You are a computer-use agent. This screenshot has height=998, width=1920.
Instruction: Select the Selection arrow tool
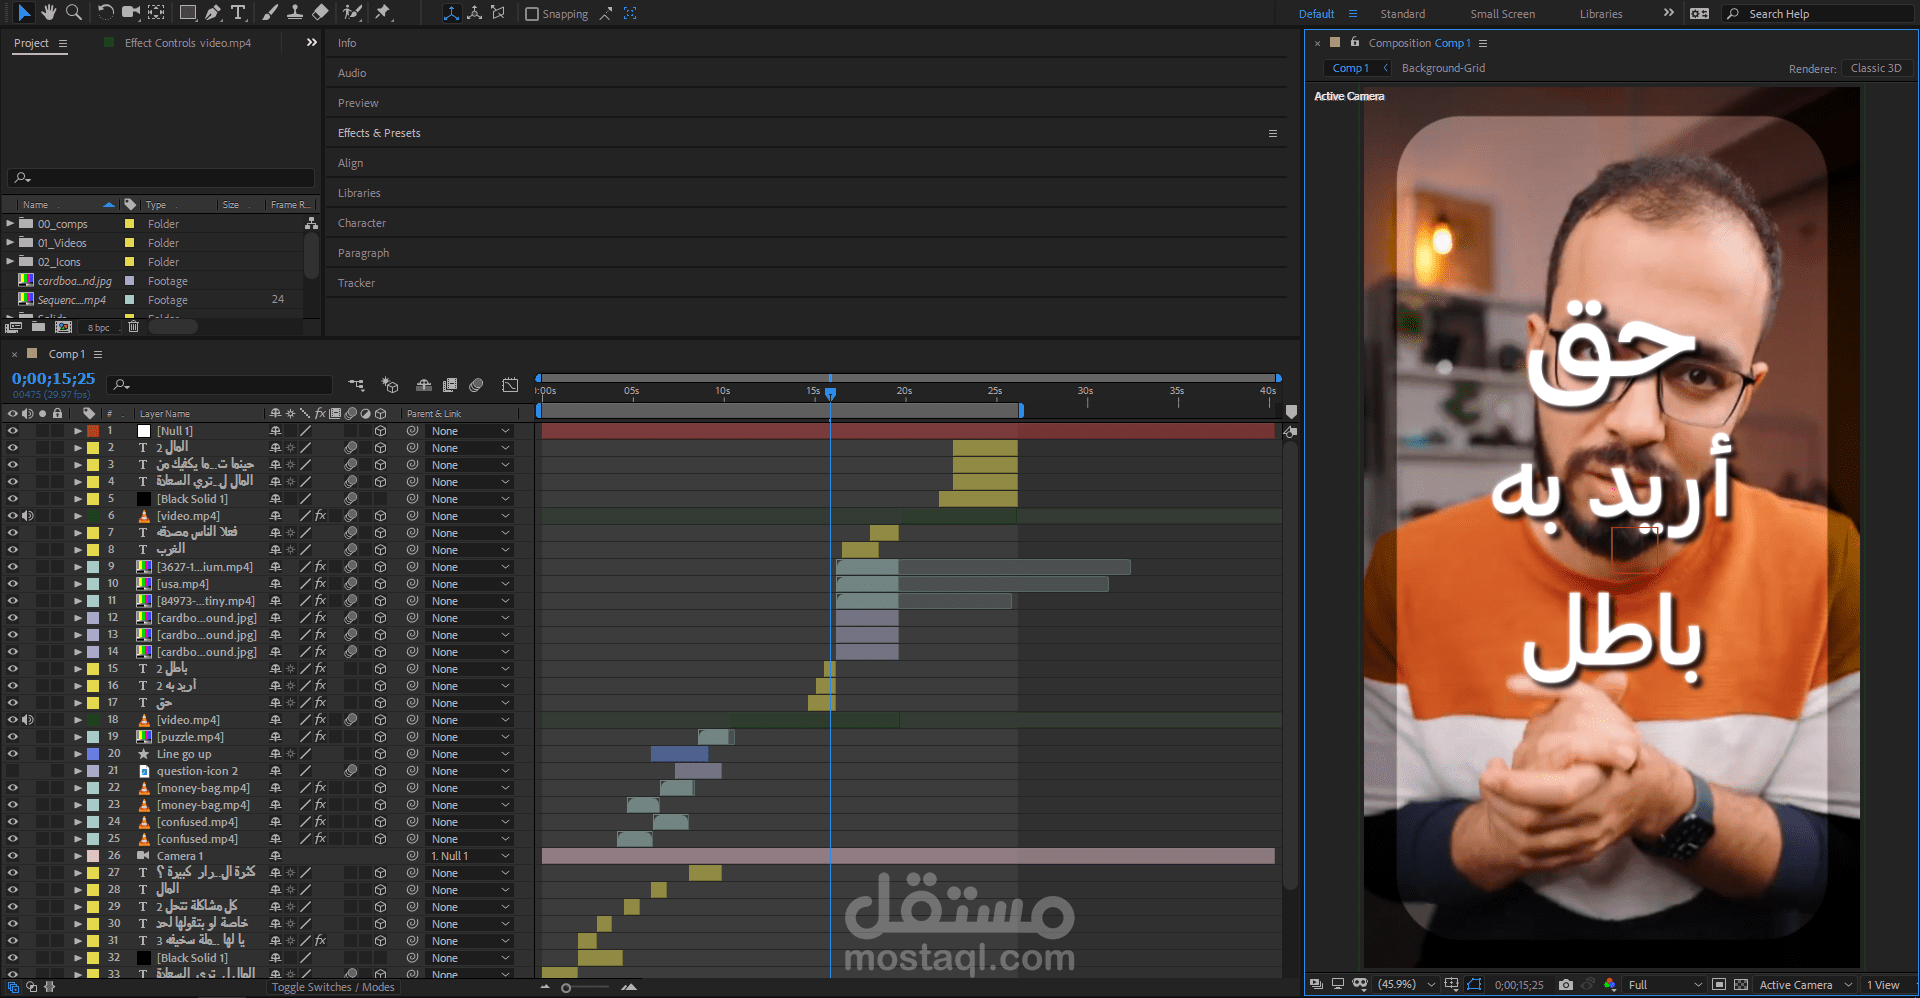tap(24, 13)
